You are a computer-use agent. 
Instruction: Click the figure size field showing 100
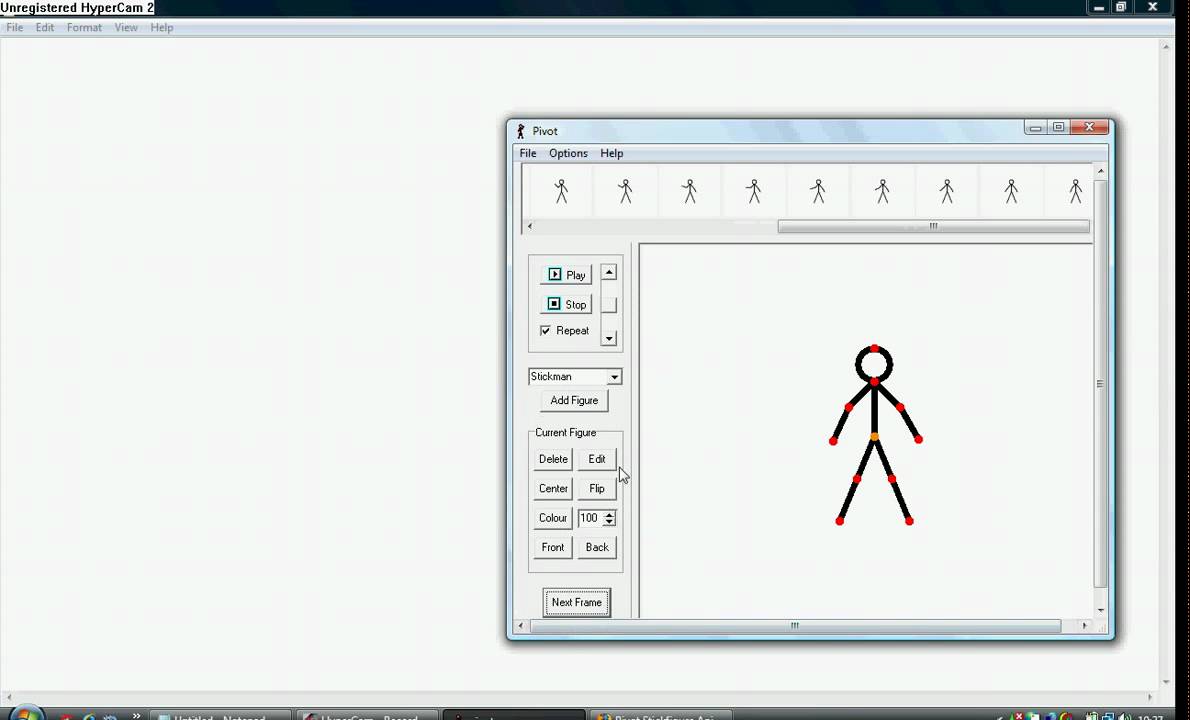coord(590,517)
